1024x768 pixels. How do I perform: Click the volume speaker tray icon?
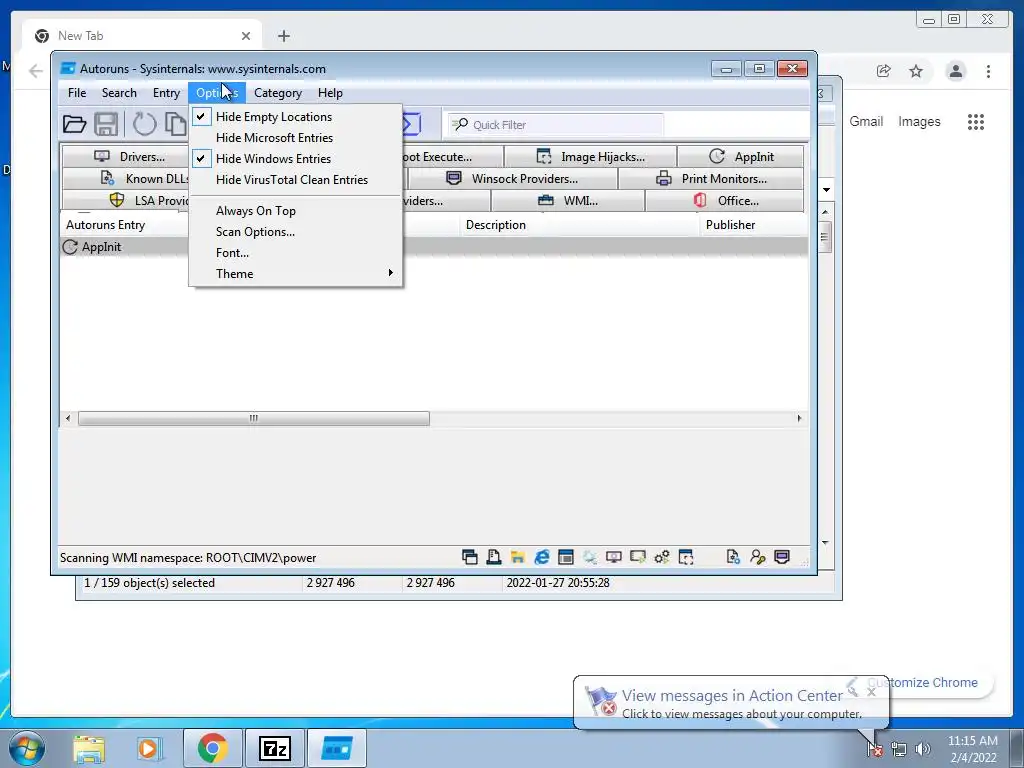(923, 749)
